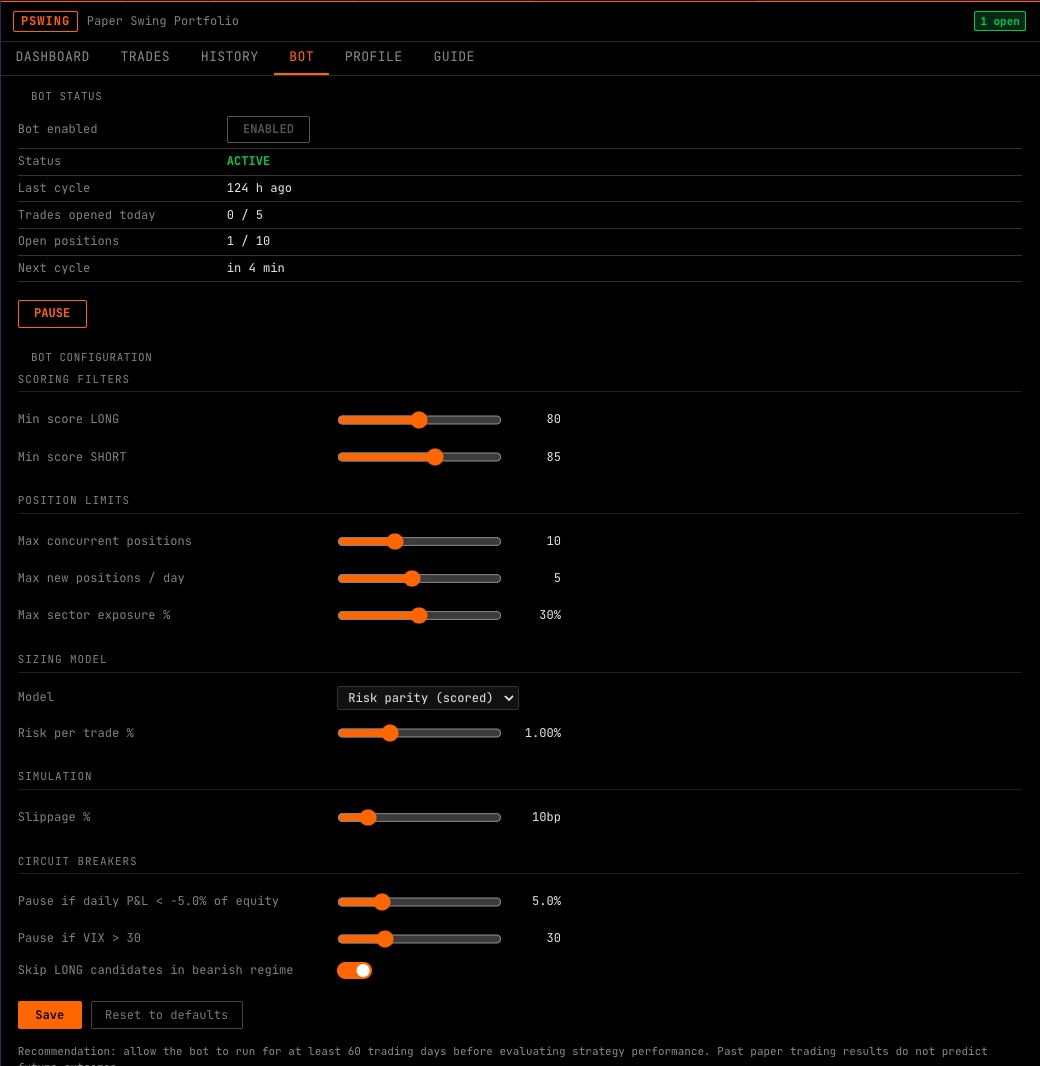Change the Max new positions per day slider
The width and height of the screenshot is (1040, 1066).
tap(419, 579)
